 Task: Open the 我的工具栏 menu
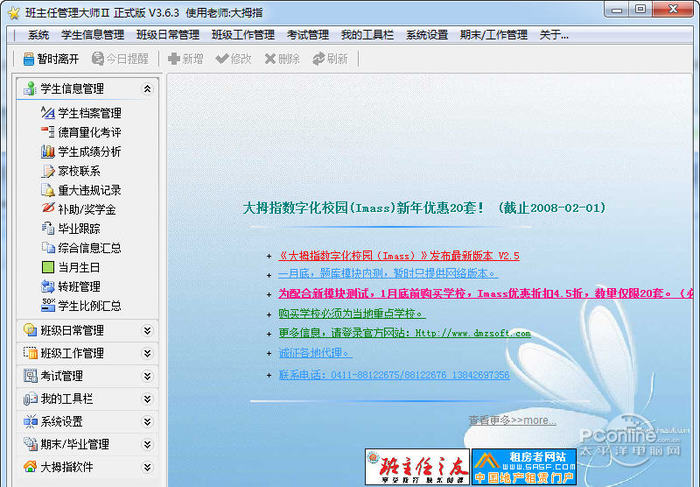pos(367,35)
